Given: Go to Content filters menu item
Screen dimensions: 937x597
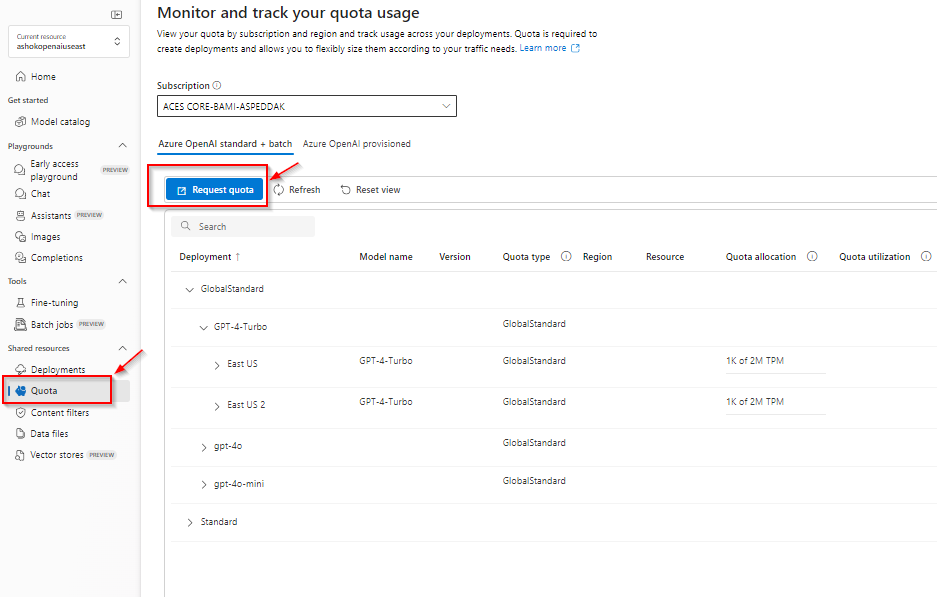Looking at the screenshot, I should click(x=60, y=413).
